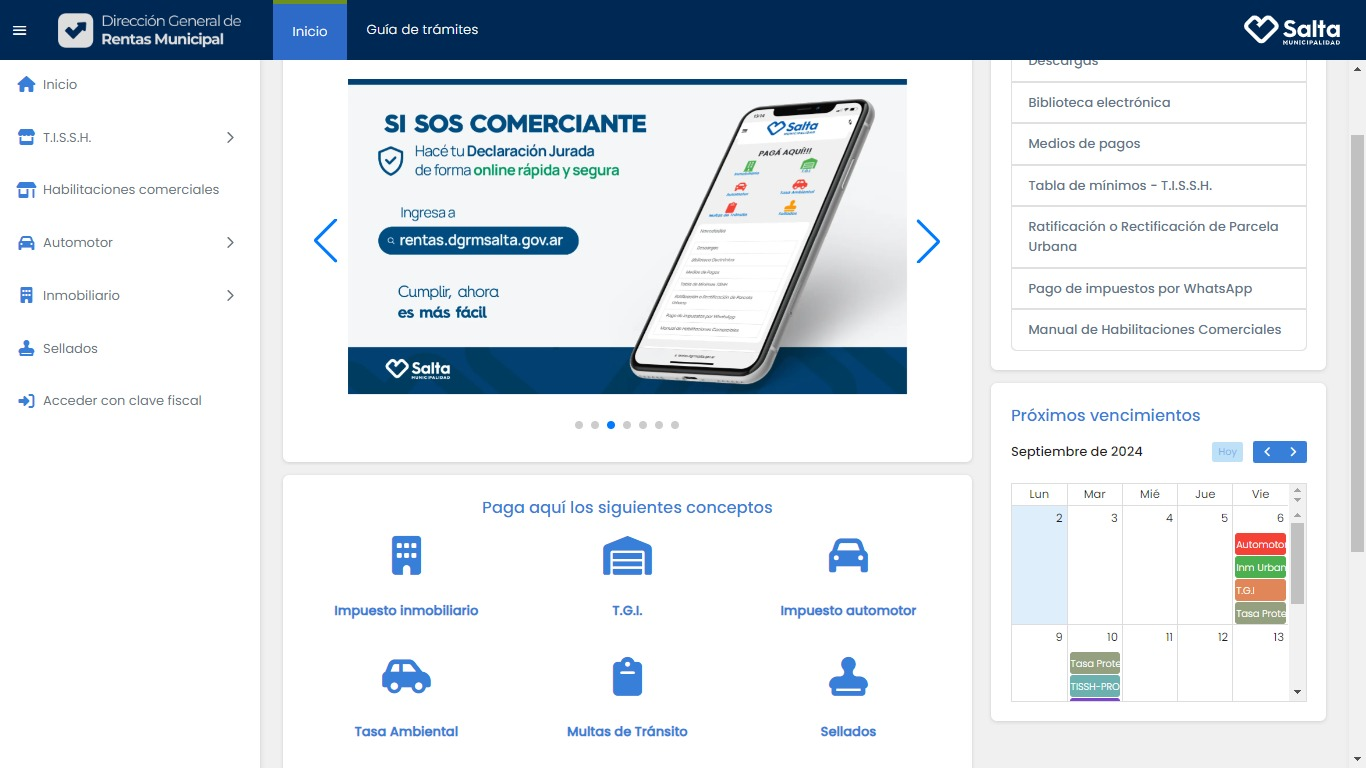Viewport: 1366px width, 768px height.
Task: Open the Tasa Ambiental car icon
Action: [x=406, y=677]
